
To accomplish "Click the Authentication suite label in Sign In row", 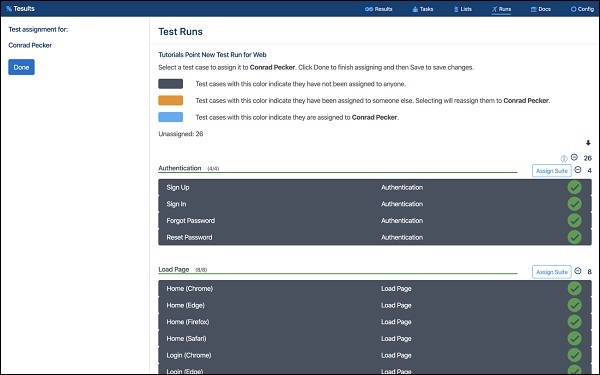I will pos(402,204).
